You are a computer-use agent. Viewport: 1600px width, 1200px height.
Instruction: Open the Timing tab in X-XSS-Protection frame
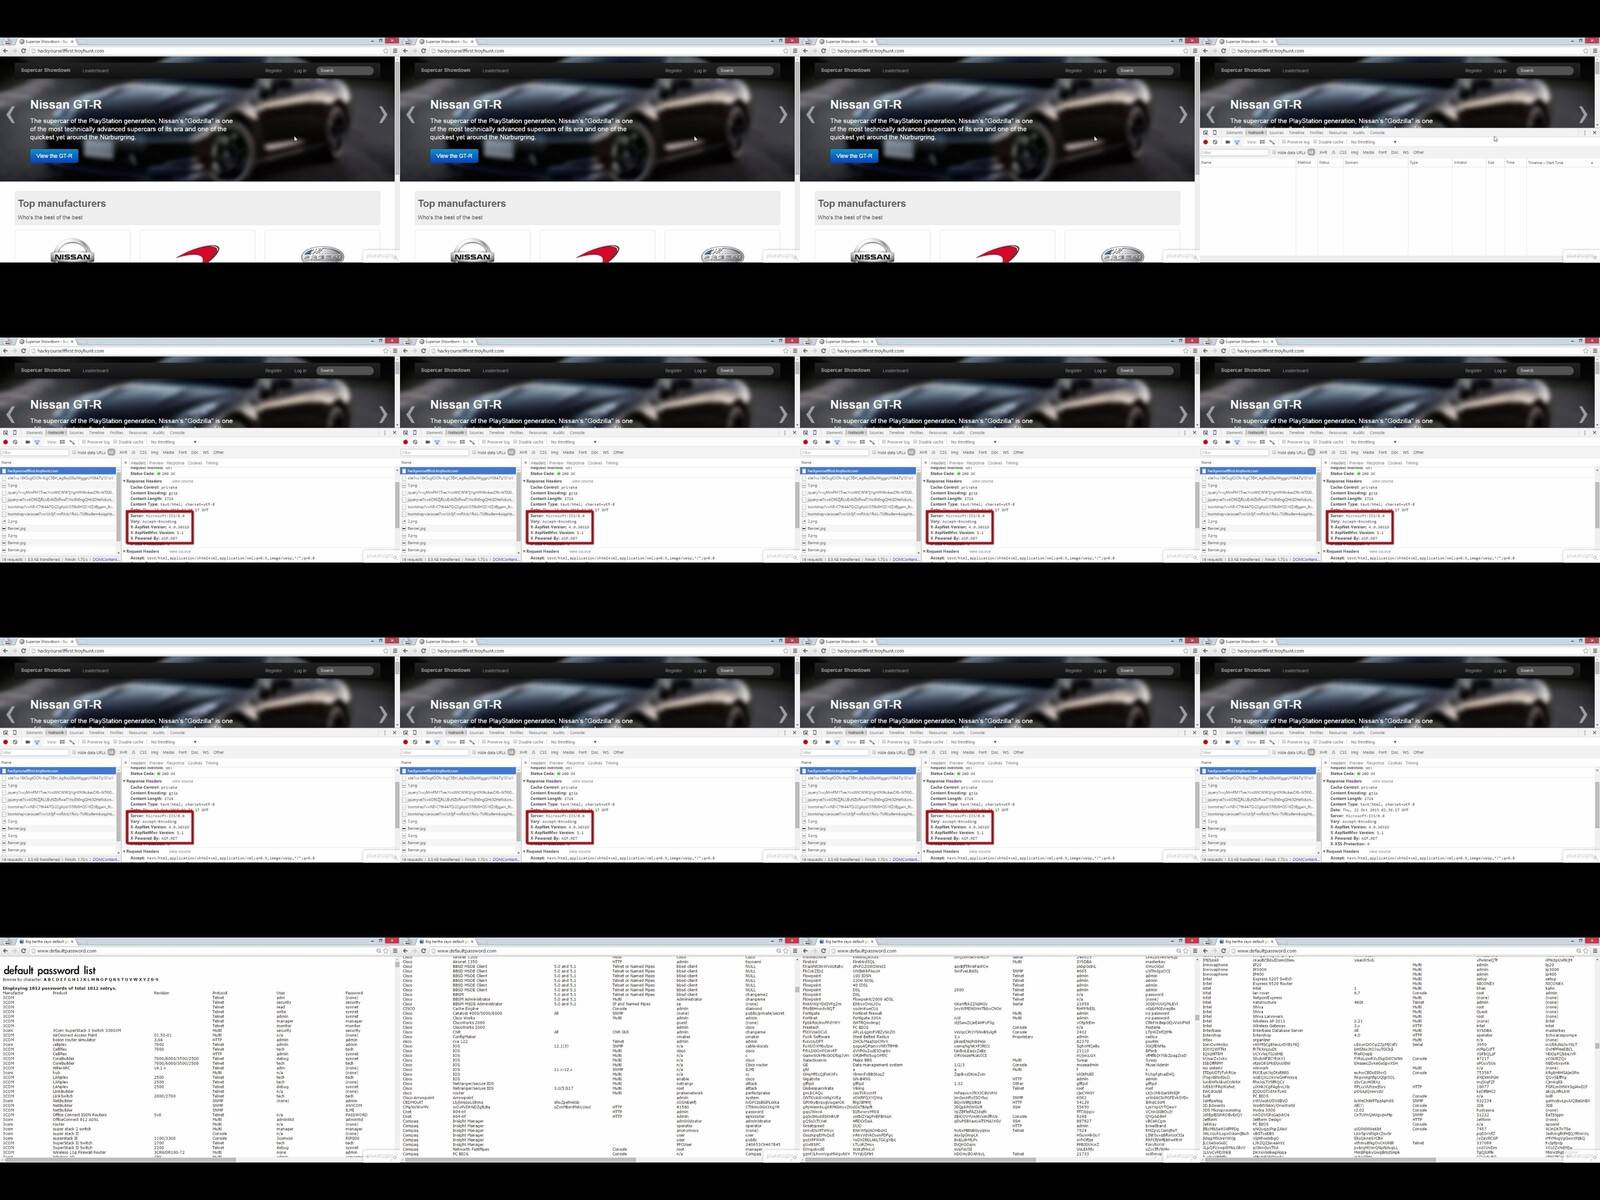pos(1412,763)
